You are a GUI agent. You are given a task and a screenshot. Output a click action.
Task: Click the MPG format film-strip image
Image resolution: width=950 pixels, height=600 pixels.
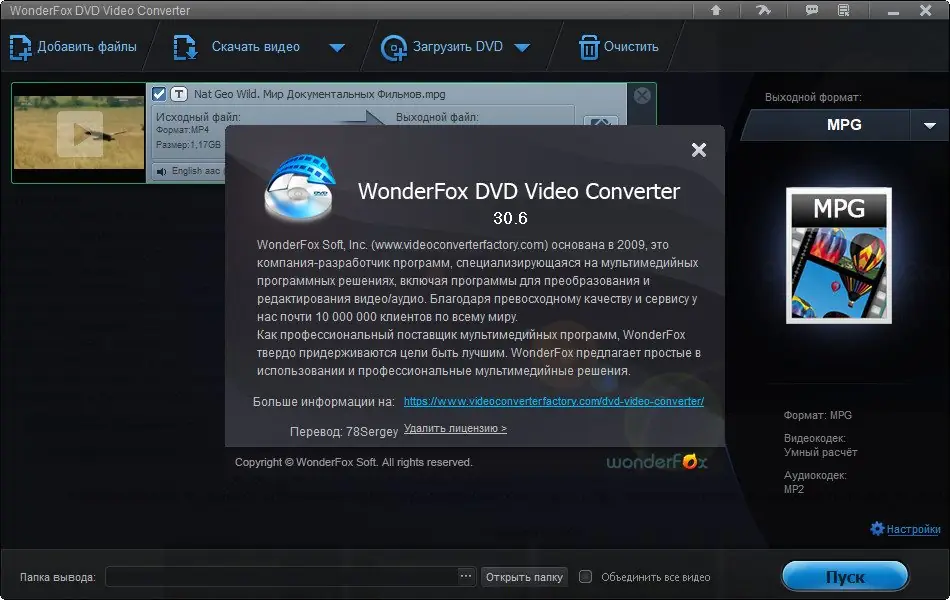pos(839,255)
